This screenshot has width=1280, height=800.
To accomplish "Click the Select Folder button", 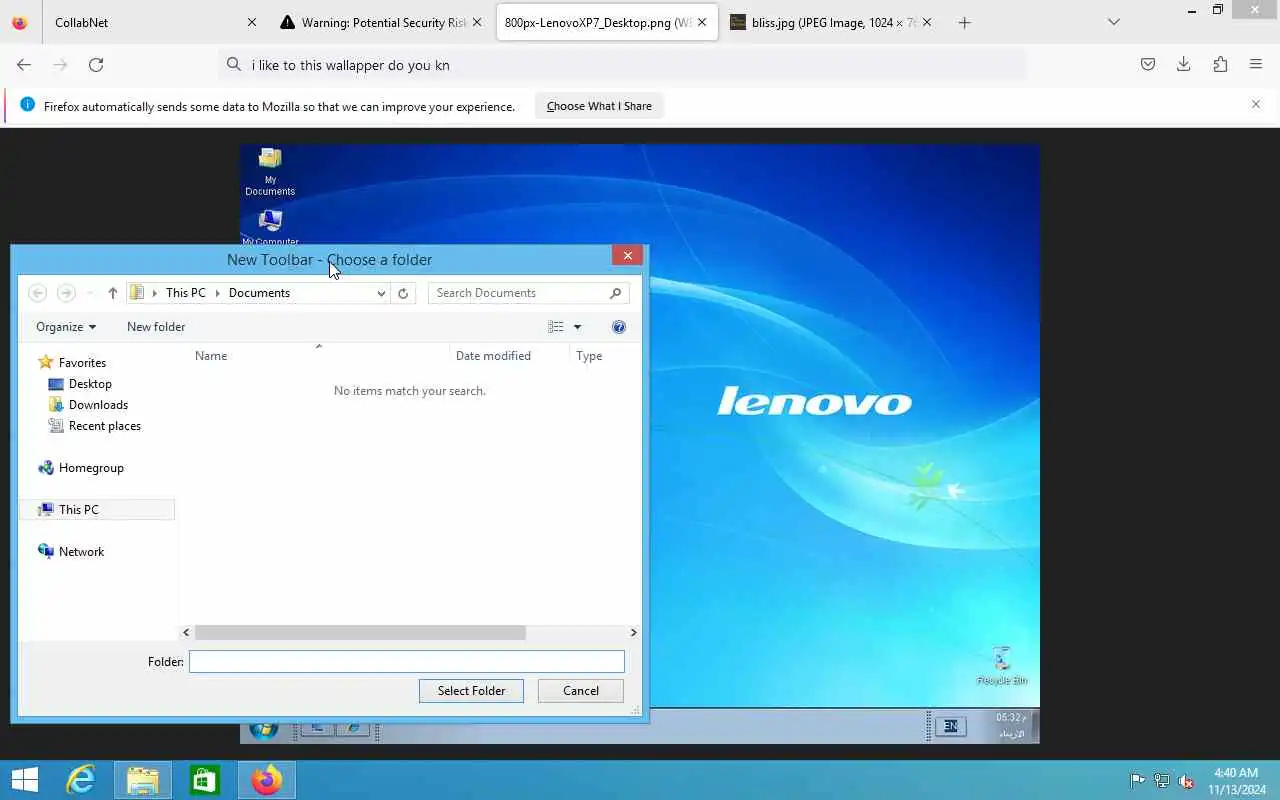I will [x=471, y=691].
